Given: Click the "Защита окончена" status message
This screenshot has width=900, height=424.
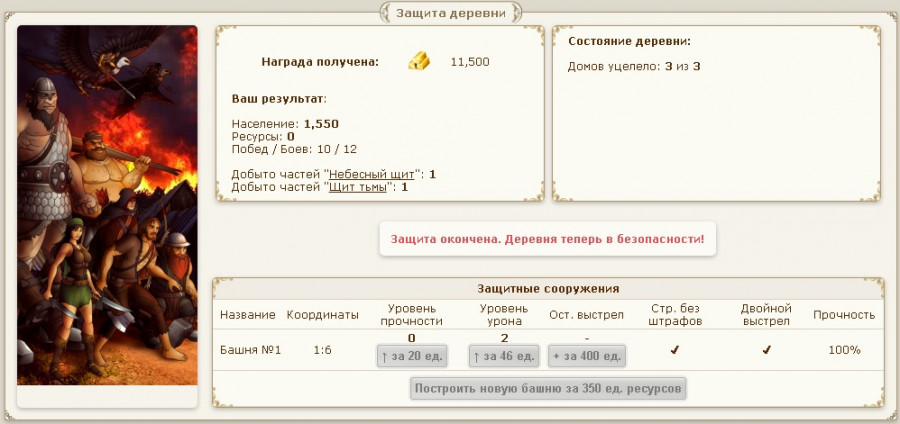Looking at the screenshot, I should pos(548,239).
